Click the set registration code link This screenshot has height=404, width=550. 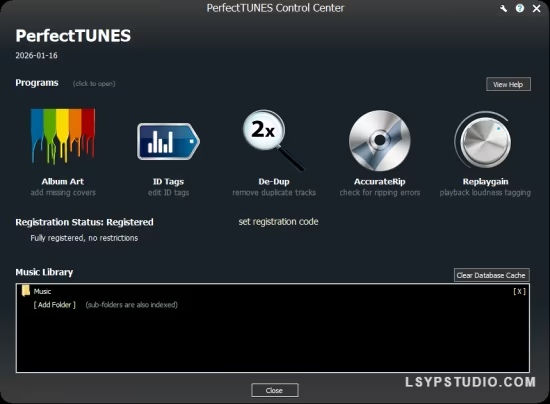279,222
